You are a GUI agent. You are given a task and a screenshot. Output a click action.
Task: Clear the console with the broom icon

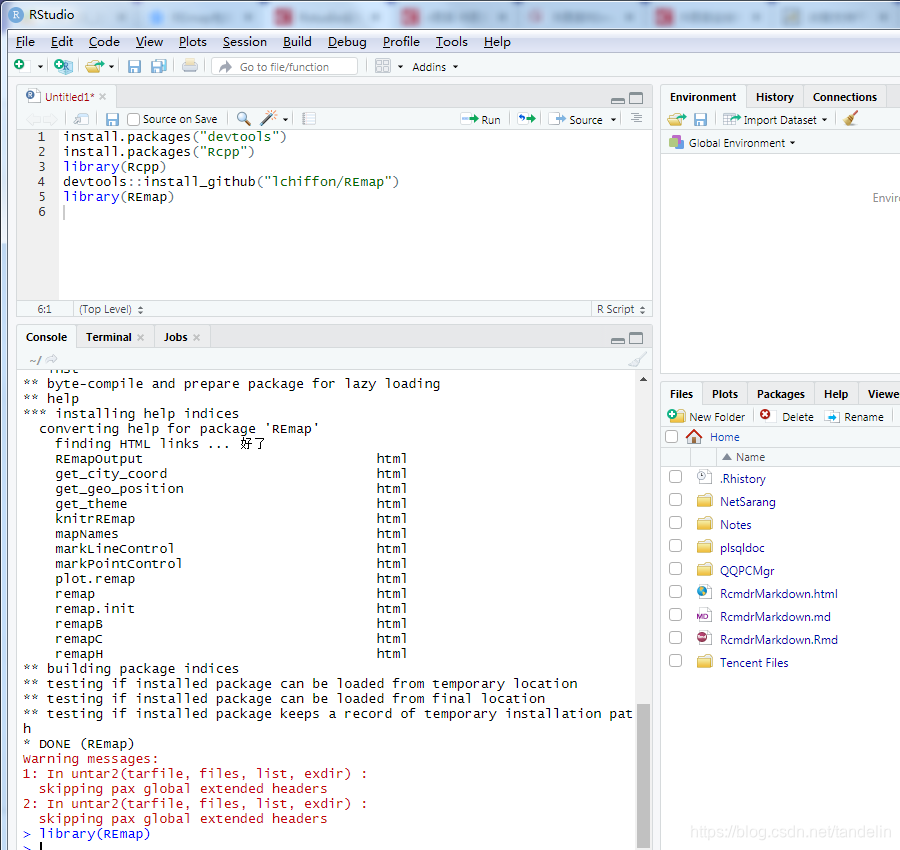pyautogui.click(x=637, y=360)
